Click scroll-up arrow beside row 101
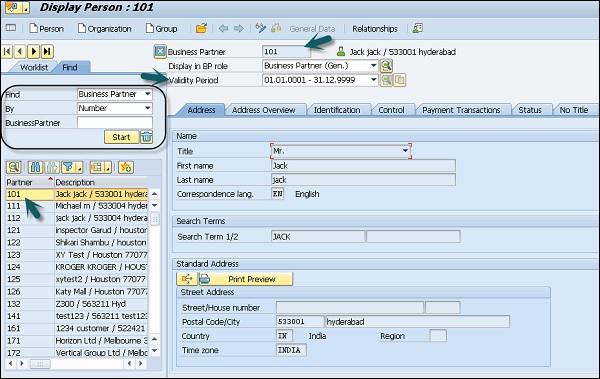 point(154,194)
